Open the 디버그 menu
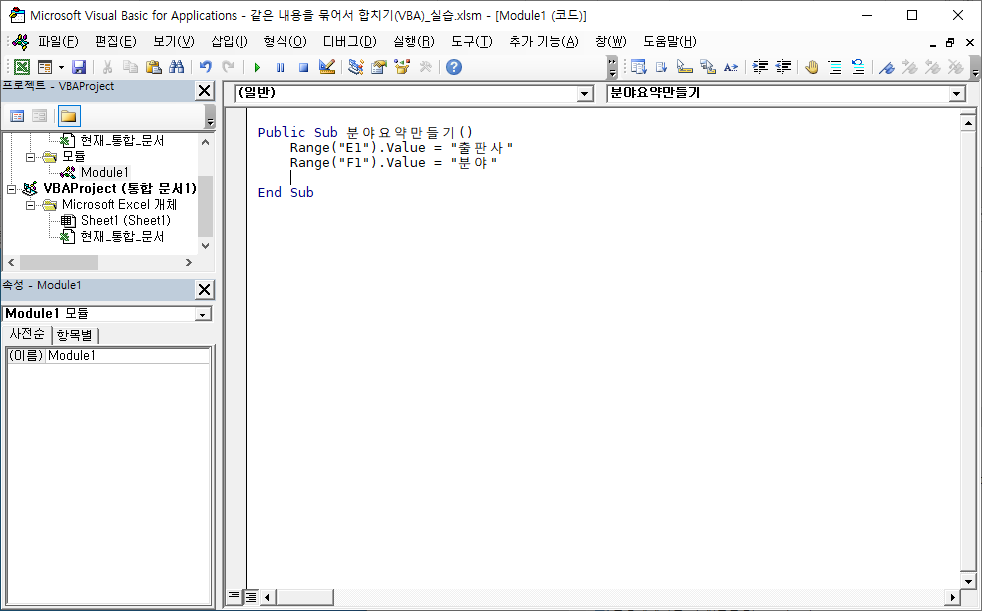The width and height of the screenshot is (982, 611). (x=351, y=41)
